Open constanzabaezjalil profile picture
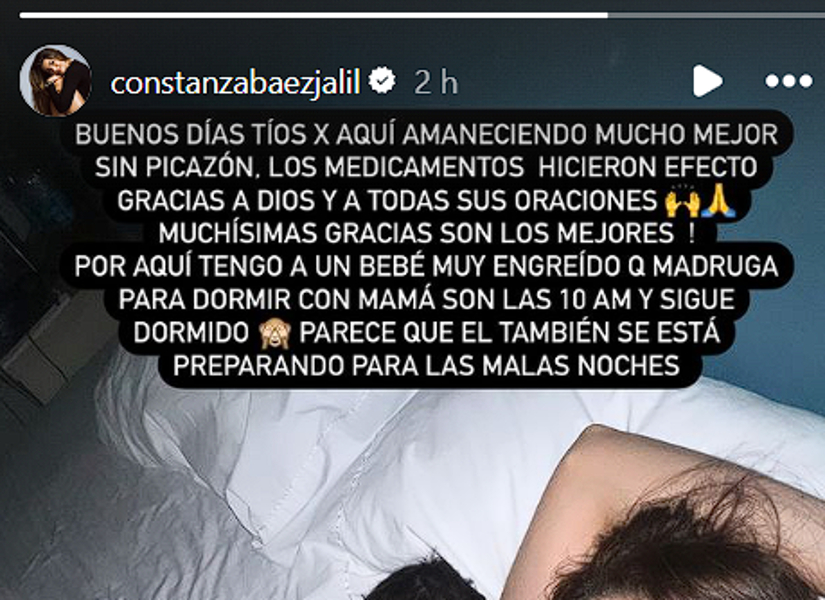 55,81
